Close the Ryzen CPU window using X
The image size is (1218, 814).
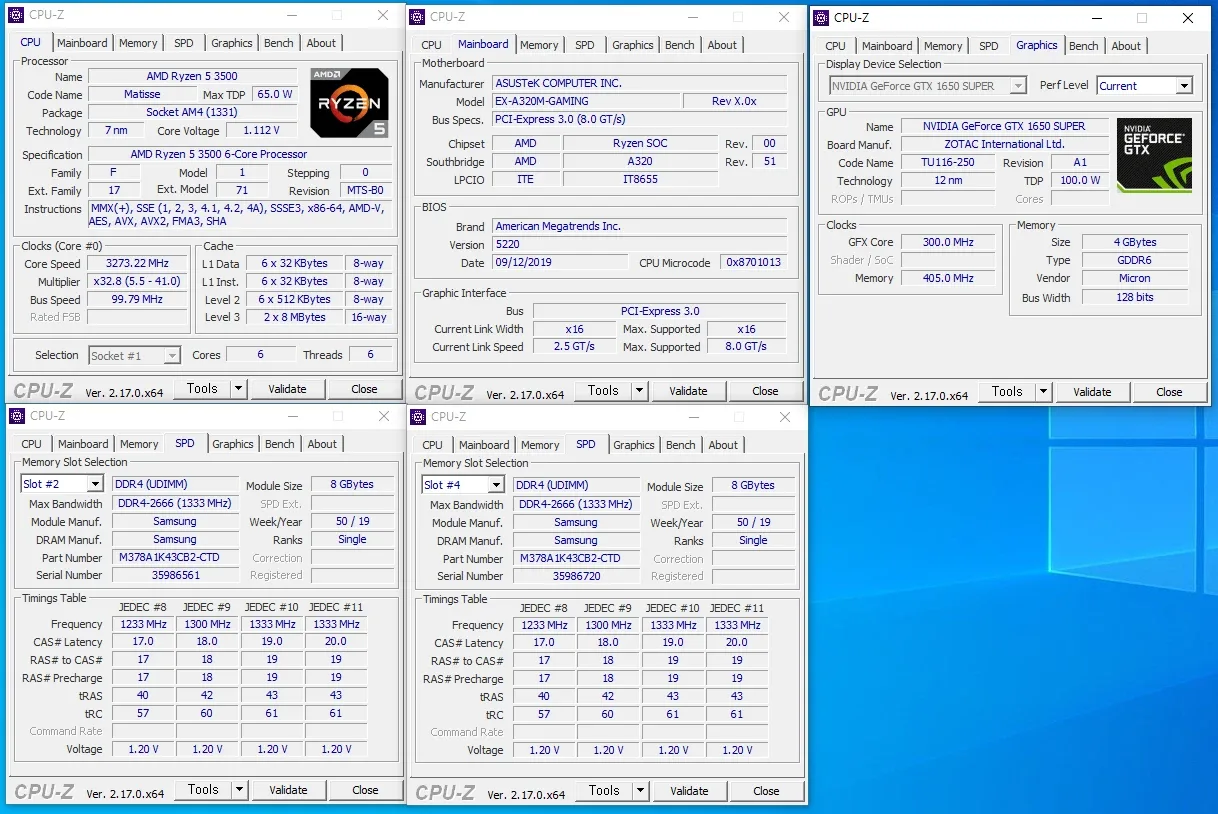pyautogui.click(x=383, y=16)
